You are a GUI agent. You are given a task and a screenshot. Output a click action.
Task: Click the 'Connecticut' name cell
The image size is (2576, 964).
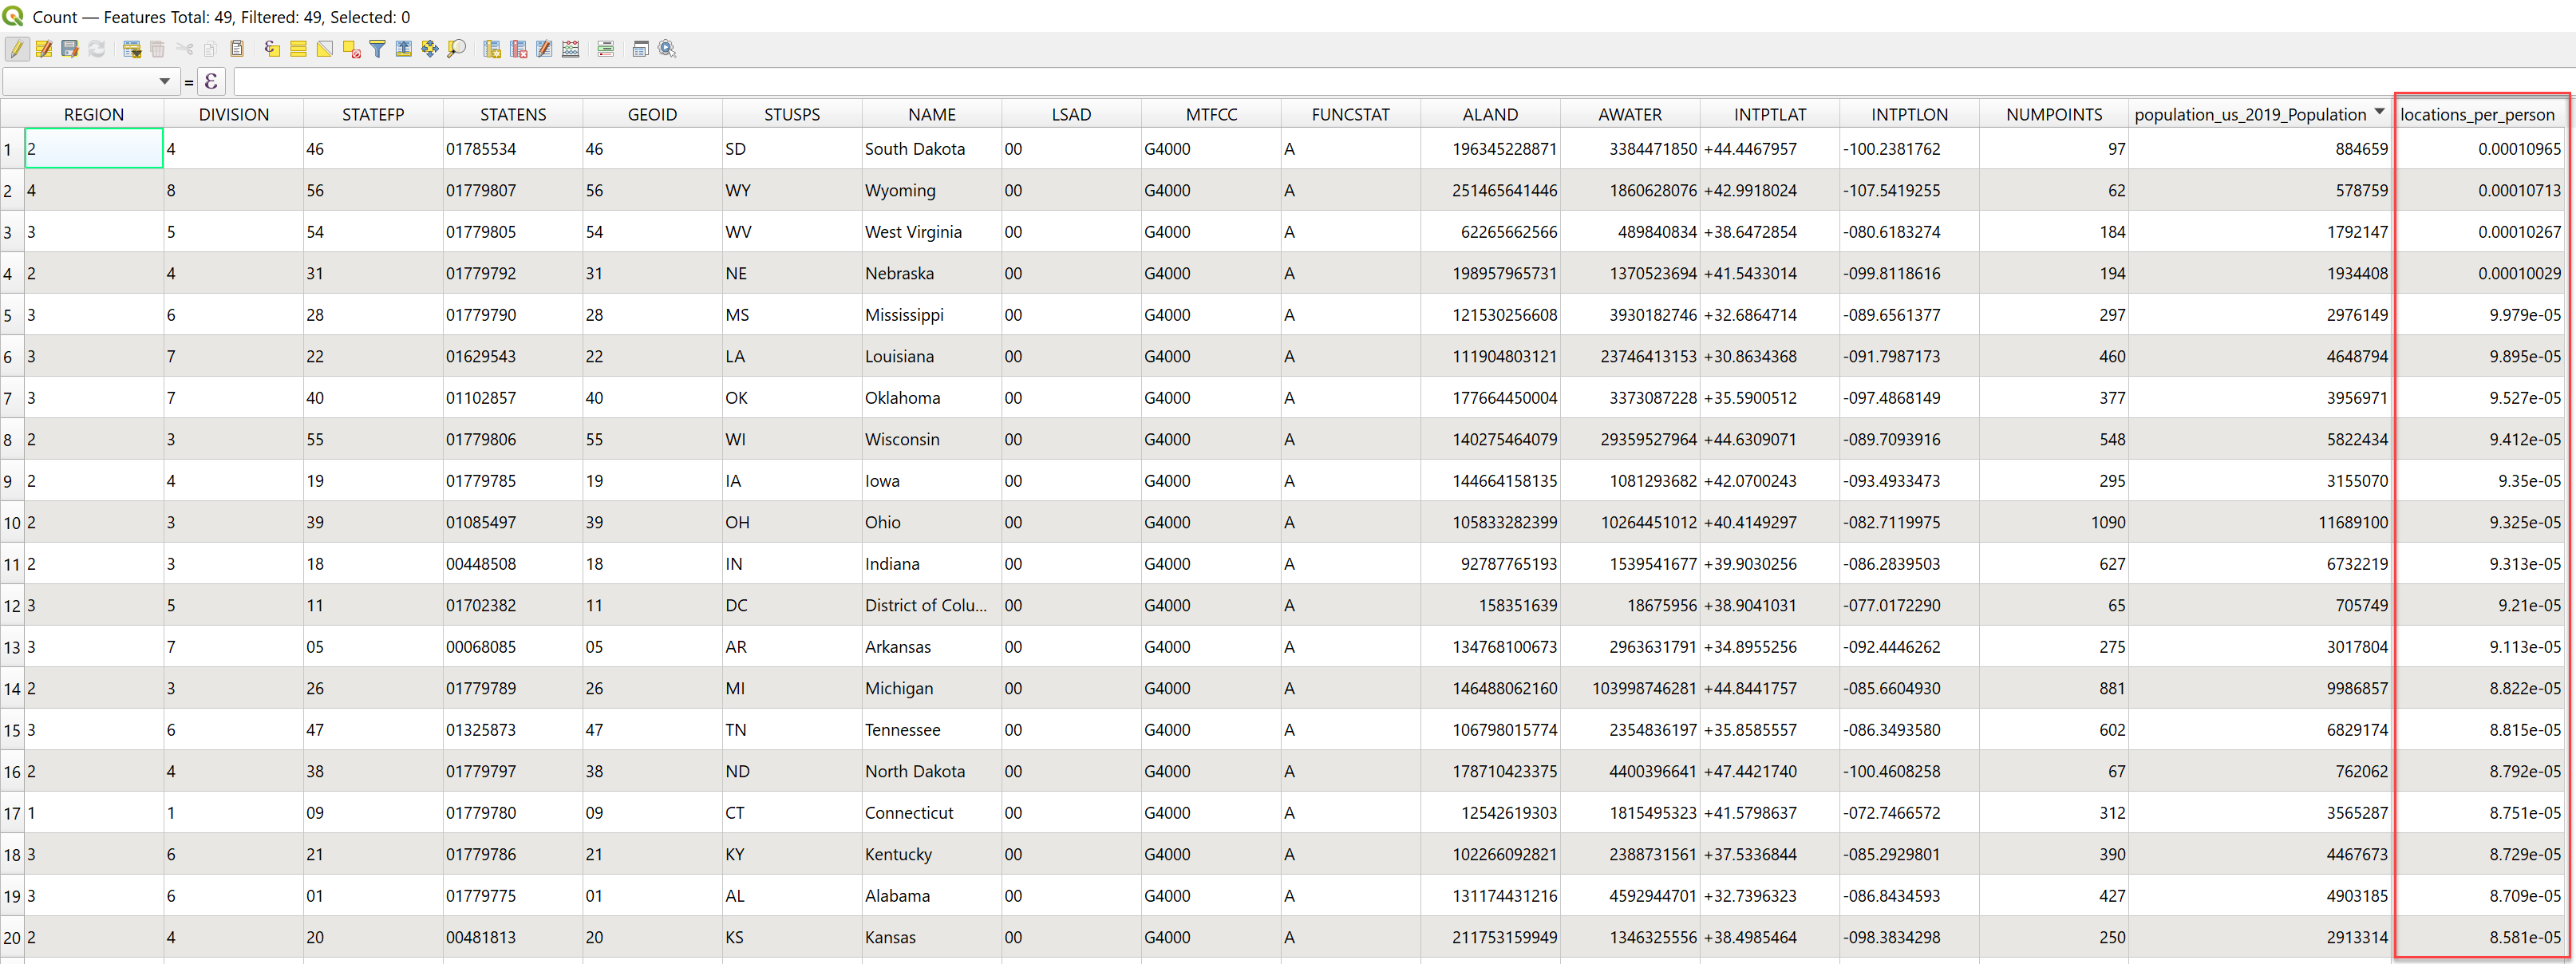pyautogui.click(x=932, y=813)
